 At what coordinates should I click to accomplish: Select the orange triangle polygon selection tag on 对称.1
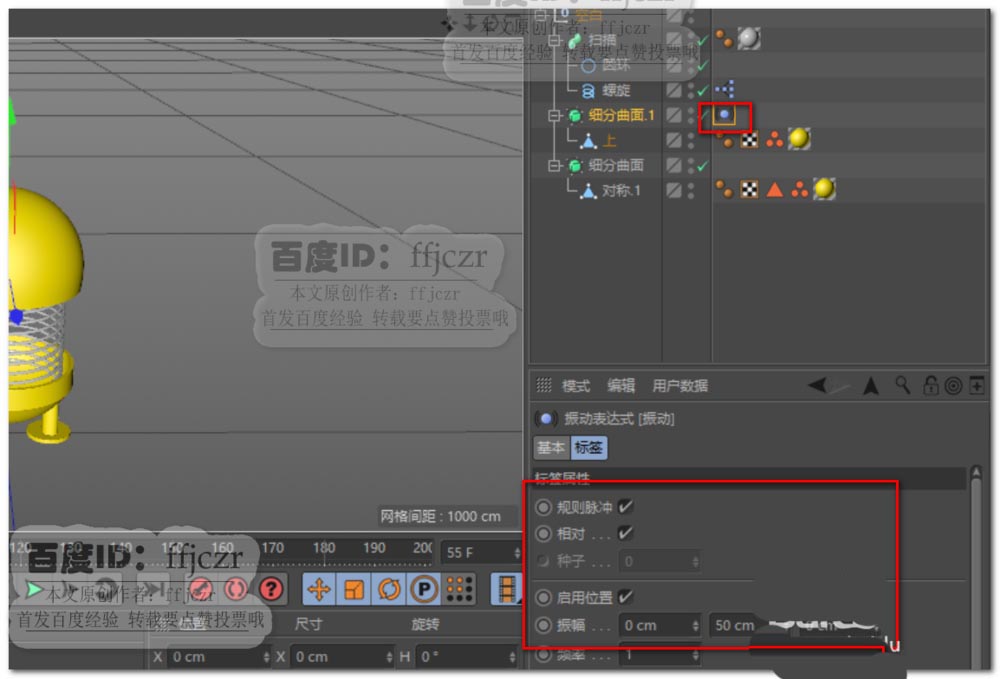[774, 189]
